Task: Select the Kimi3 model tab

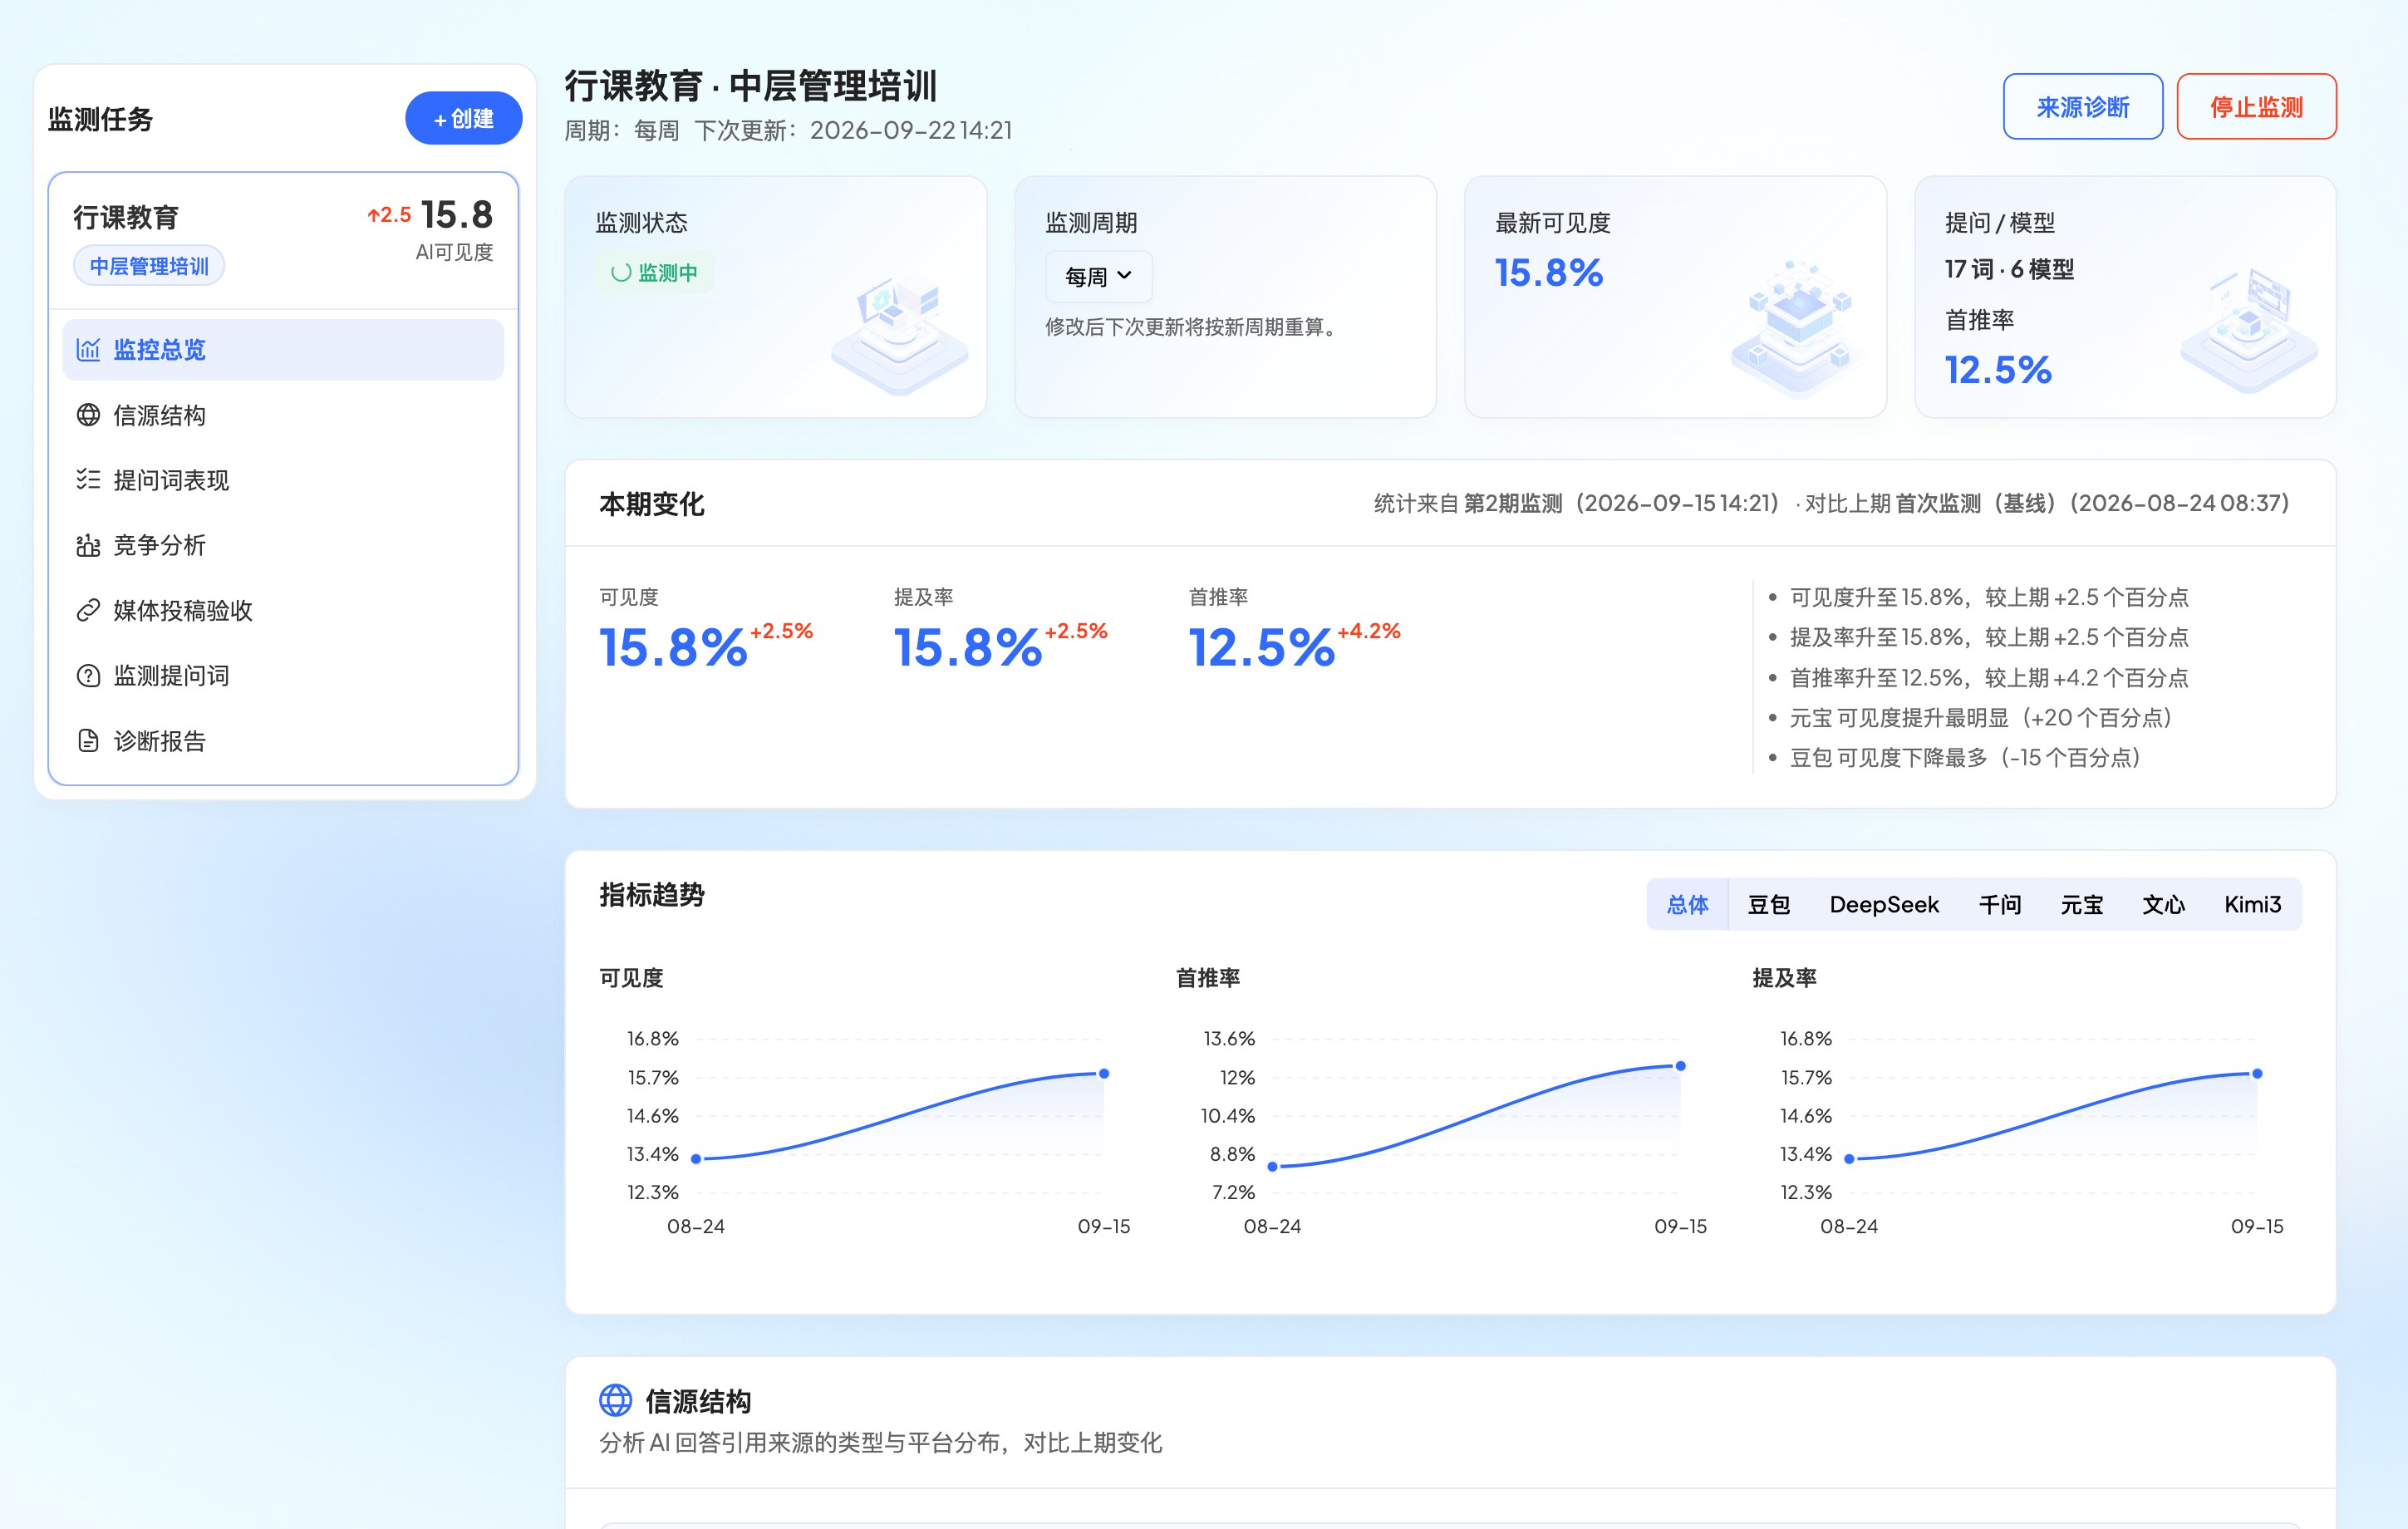Action: (x=2252, y=904)
